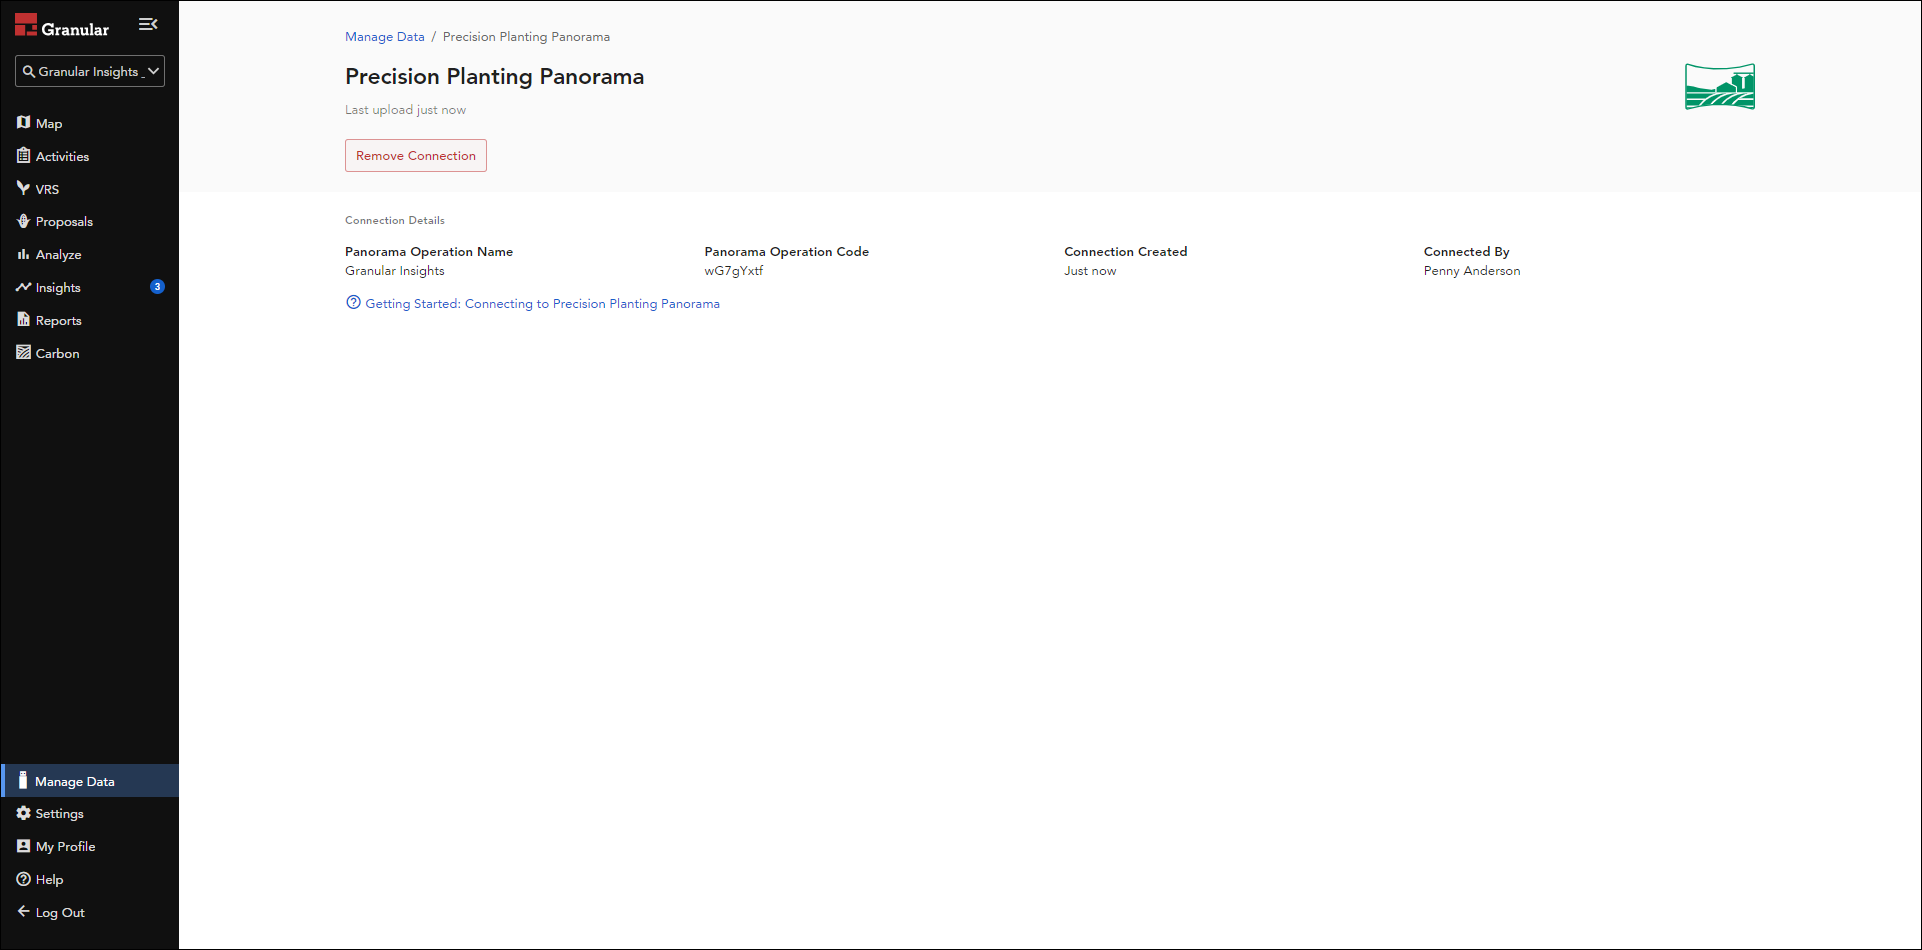This screenshot has width=1922, height=950.
Task: Click the Log Out arrow icon
Action: click(x=23, y=911)
